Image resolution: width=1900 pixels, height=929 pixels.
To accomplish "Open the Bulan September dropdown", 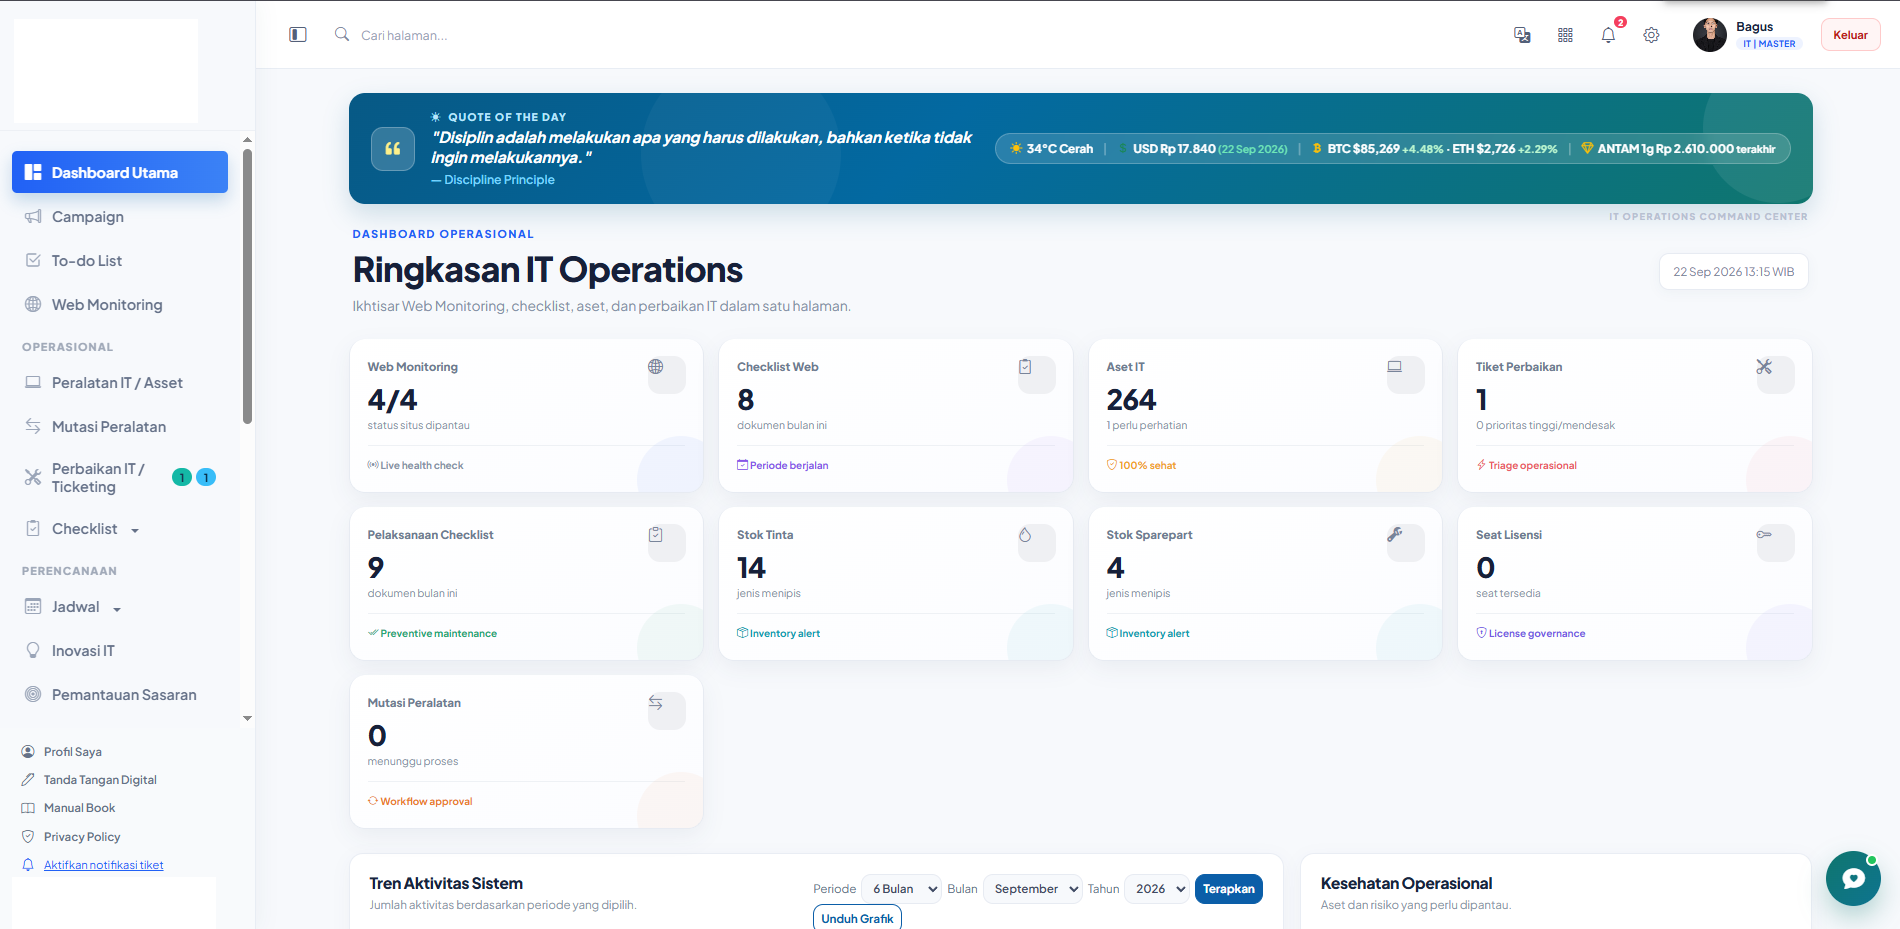I will [1032, 889].
